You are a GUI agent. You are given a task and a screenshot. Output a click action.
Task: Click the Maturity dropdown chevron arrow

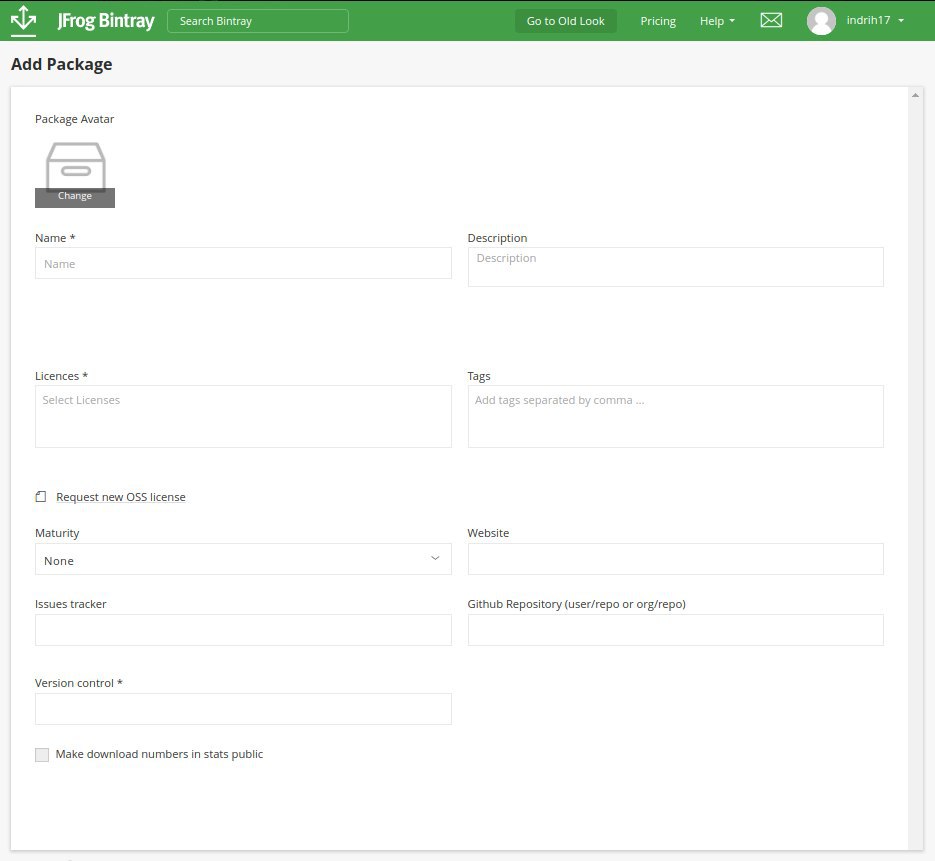(x=435, y=559)
